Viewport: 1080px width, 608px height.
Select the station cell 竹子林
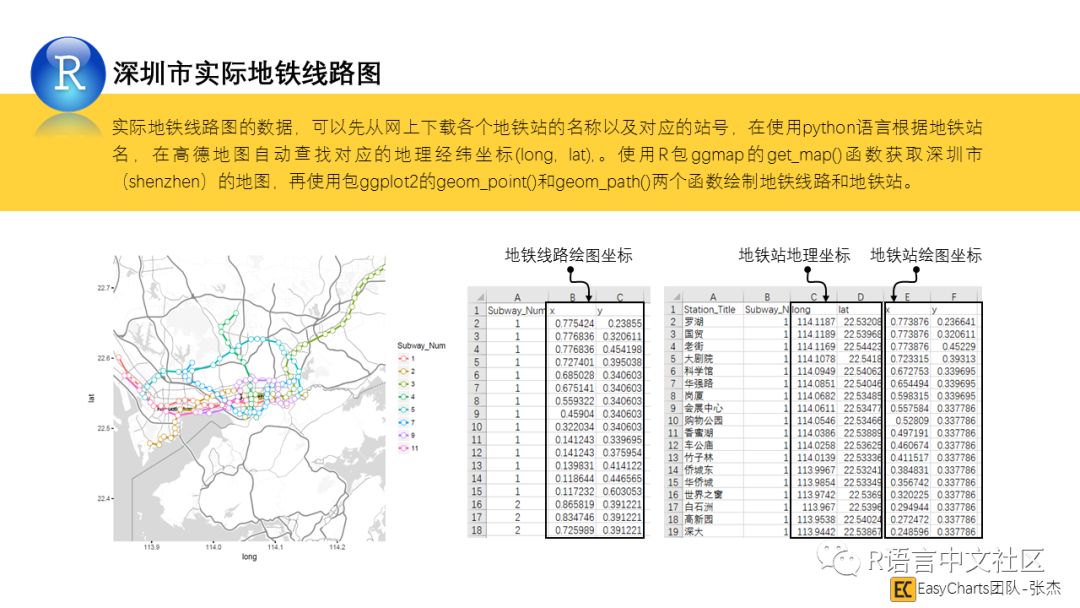(x=712, y=458)
